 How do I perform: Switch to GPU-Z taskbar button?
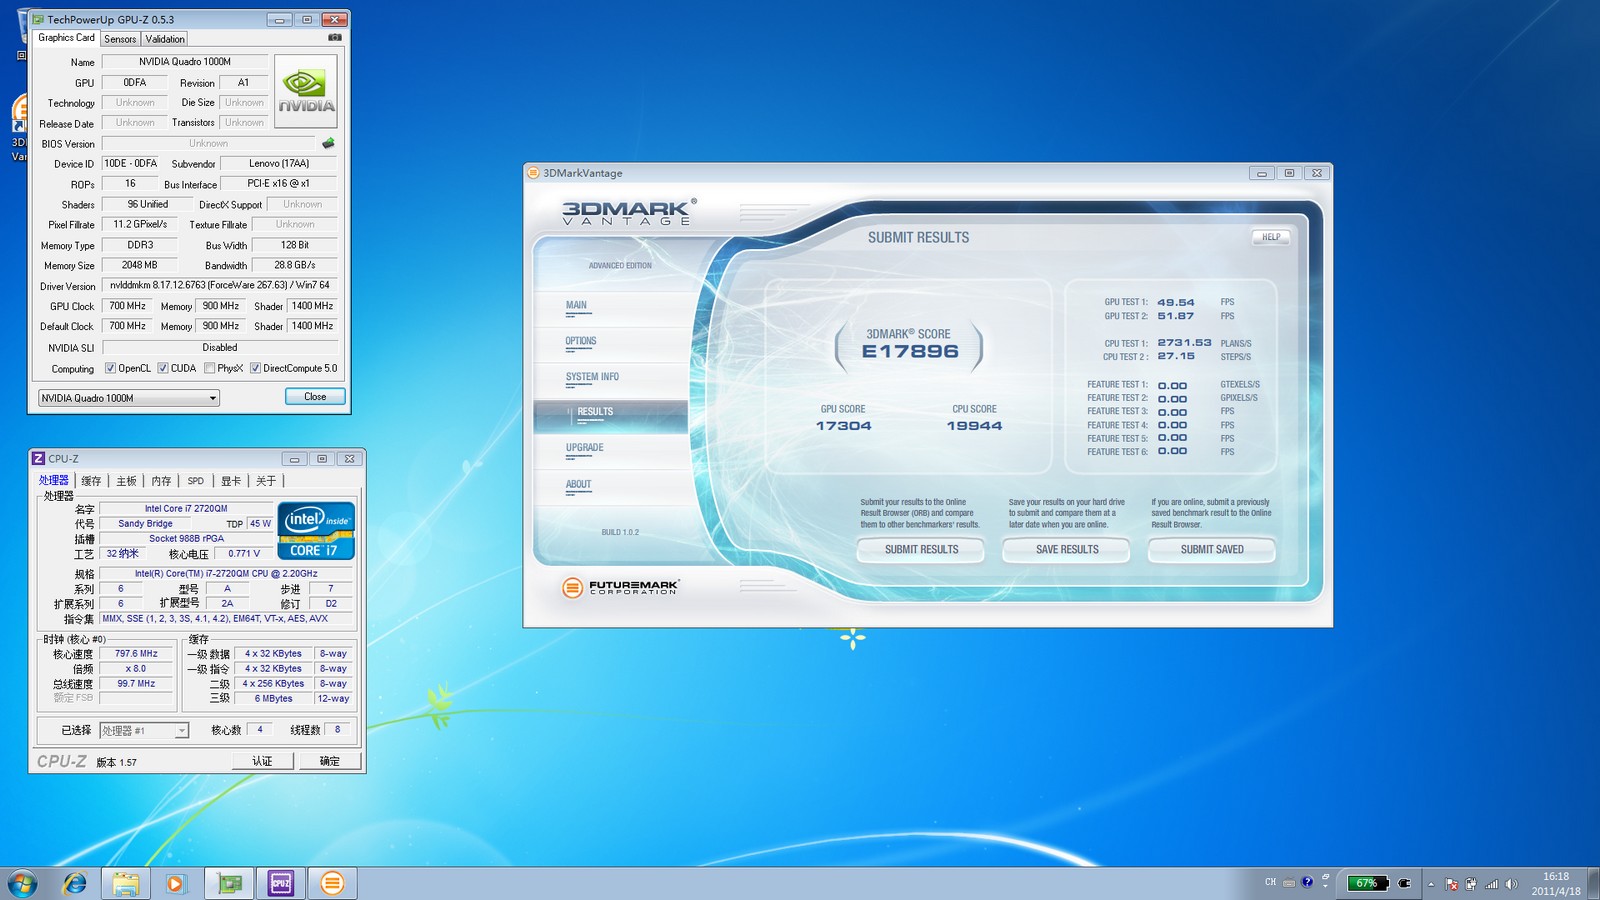point(230,883)
